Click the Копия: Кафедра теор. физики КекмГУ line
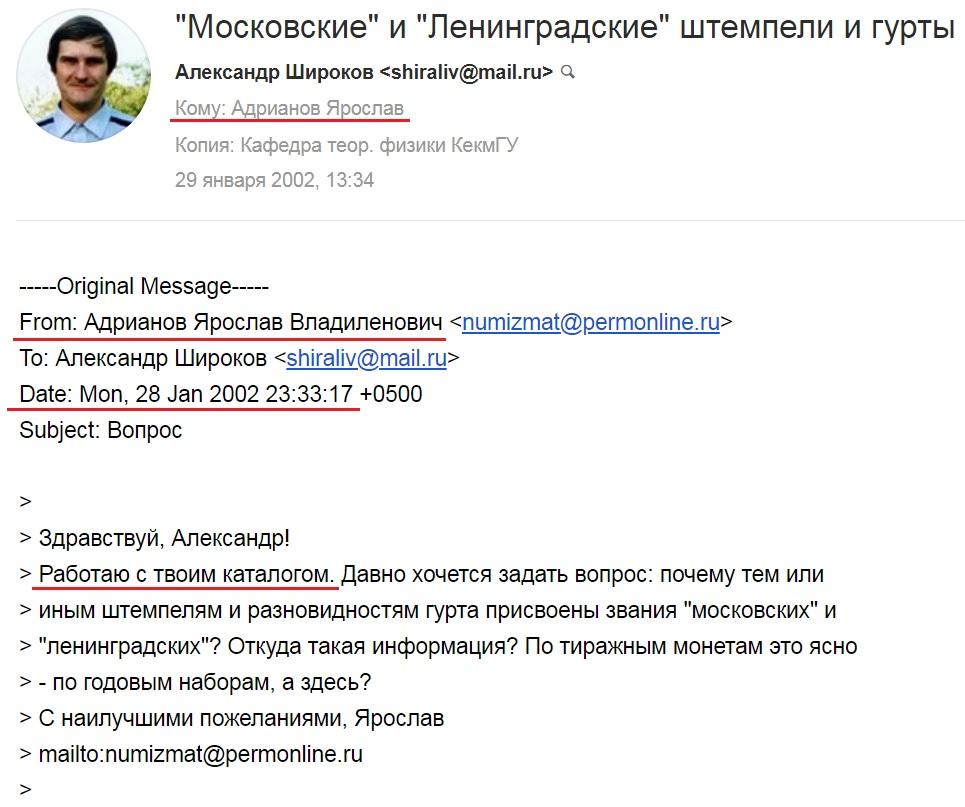The image size is (965, 807). click(346, 145)
